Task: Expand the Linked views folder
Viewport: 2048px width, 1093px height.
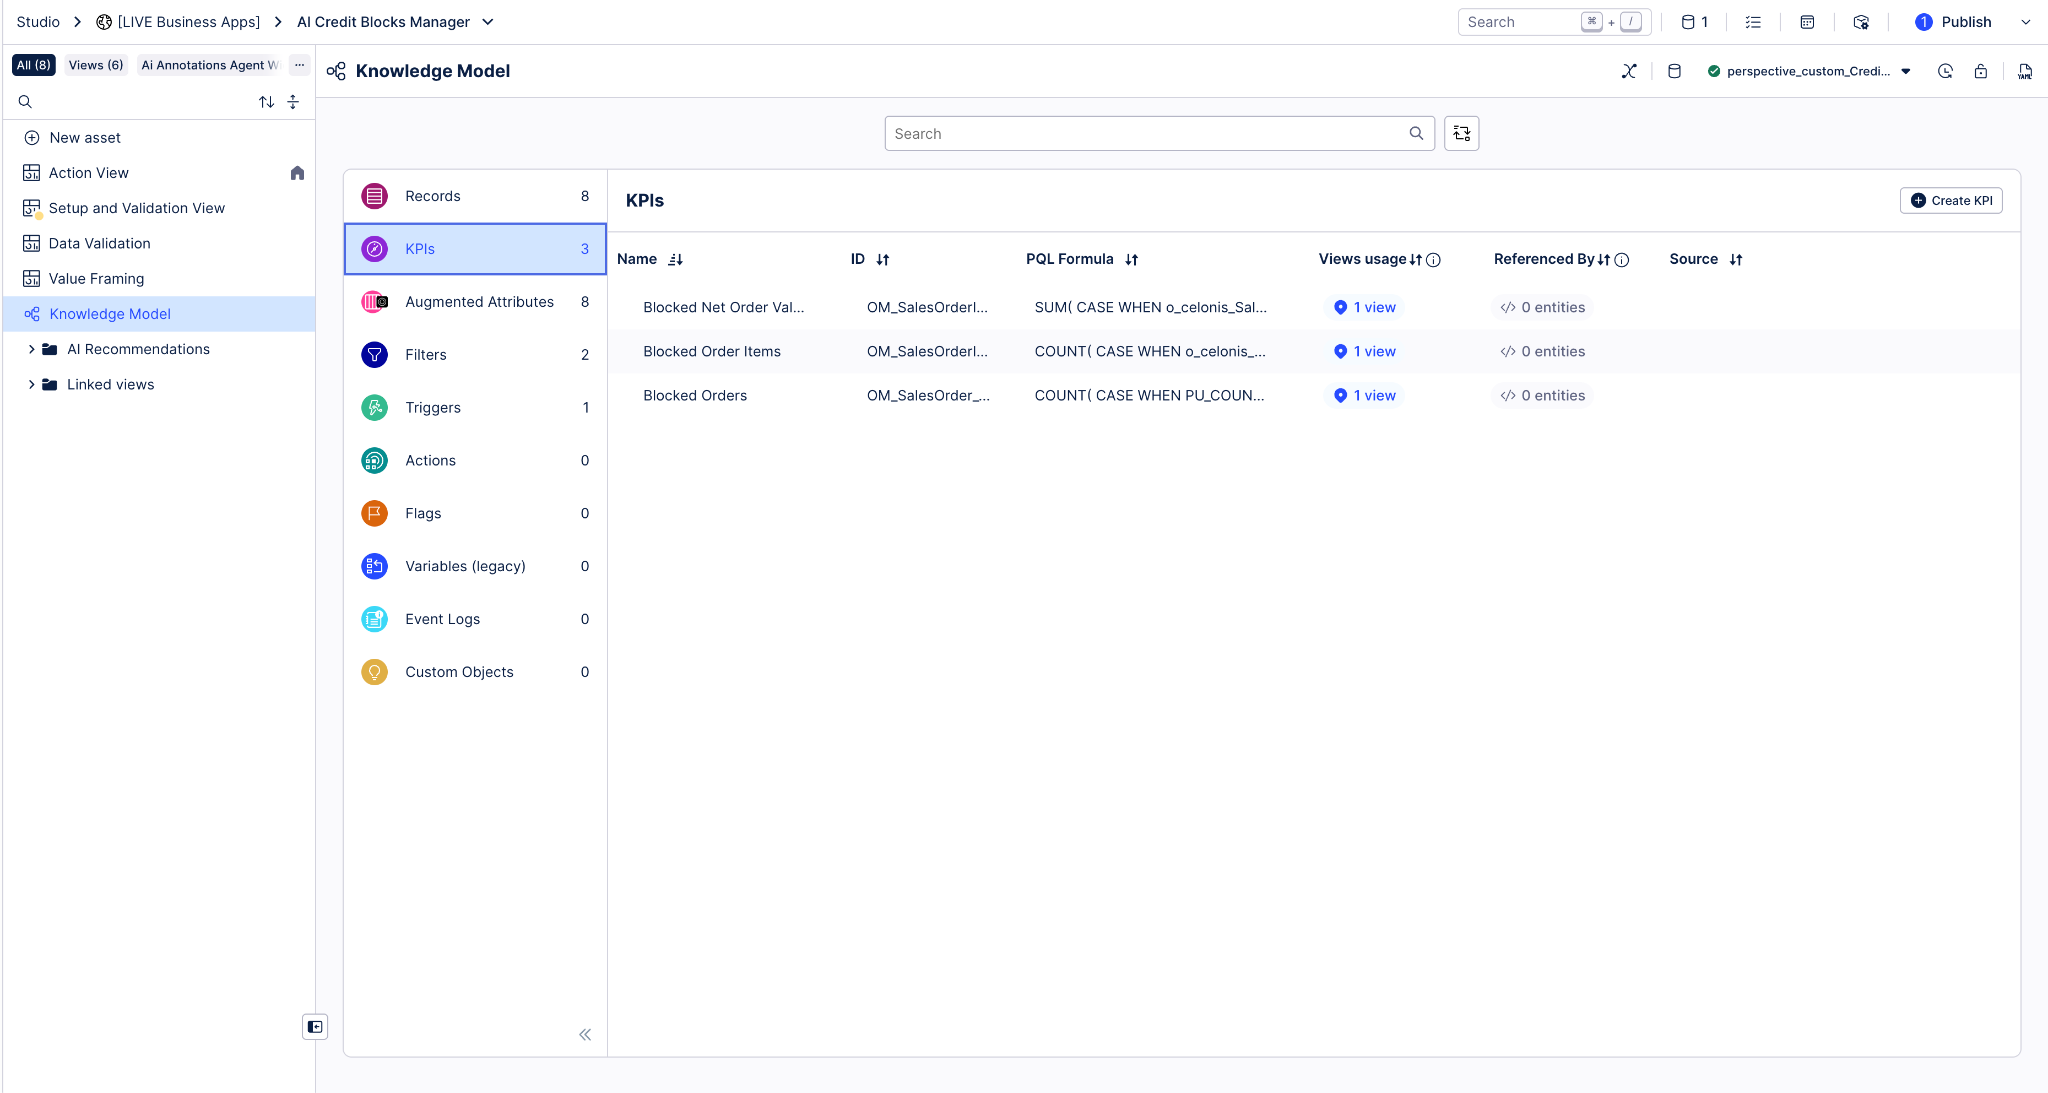Action: [x=31, y=384]
